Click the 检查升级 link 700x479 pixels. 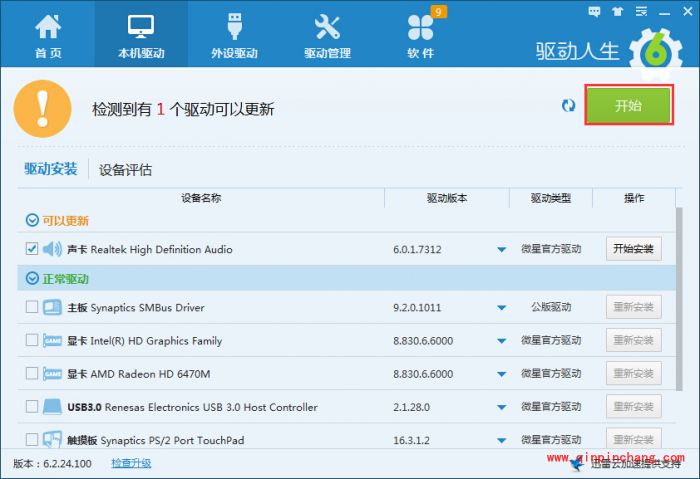click(x=131, y=463)
